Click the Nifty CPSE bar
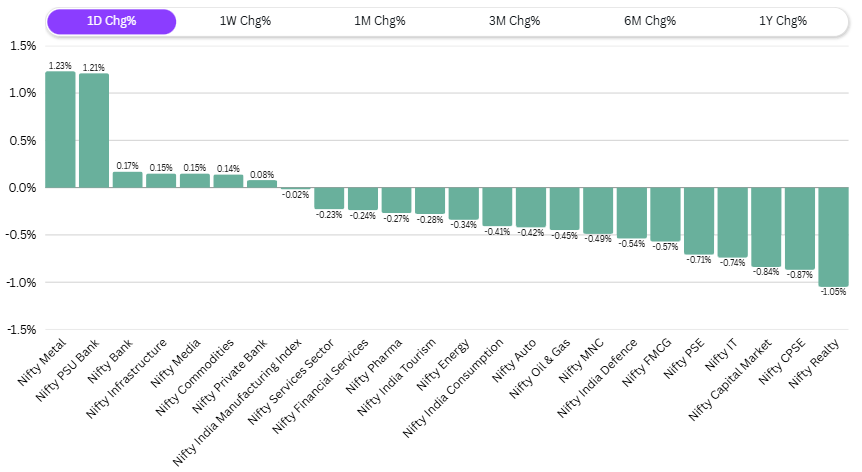This screenshot has width=862, height=472. (x=799, y=228)
